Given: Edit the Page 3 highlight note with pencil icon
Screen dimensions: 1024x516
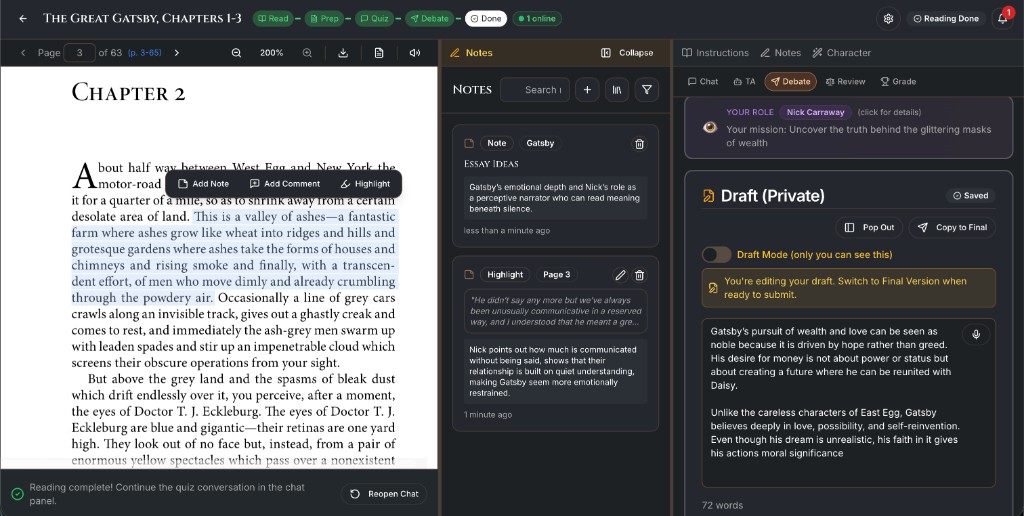Looking at the screenshot, I should (620, 275).
